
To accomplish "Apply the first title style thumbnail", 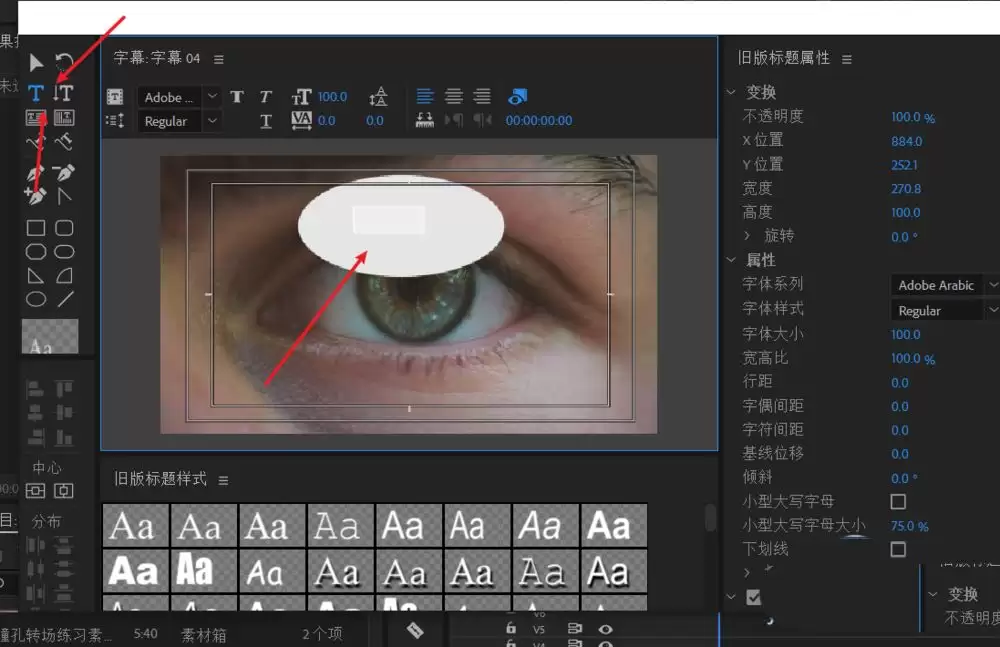I will click(x=135, y=525).
